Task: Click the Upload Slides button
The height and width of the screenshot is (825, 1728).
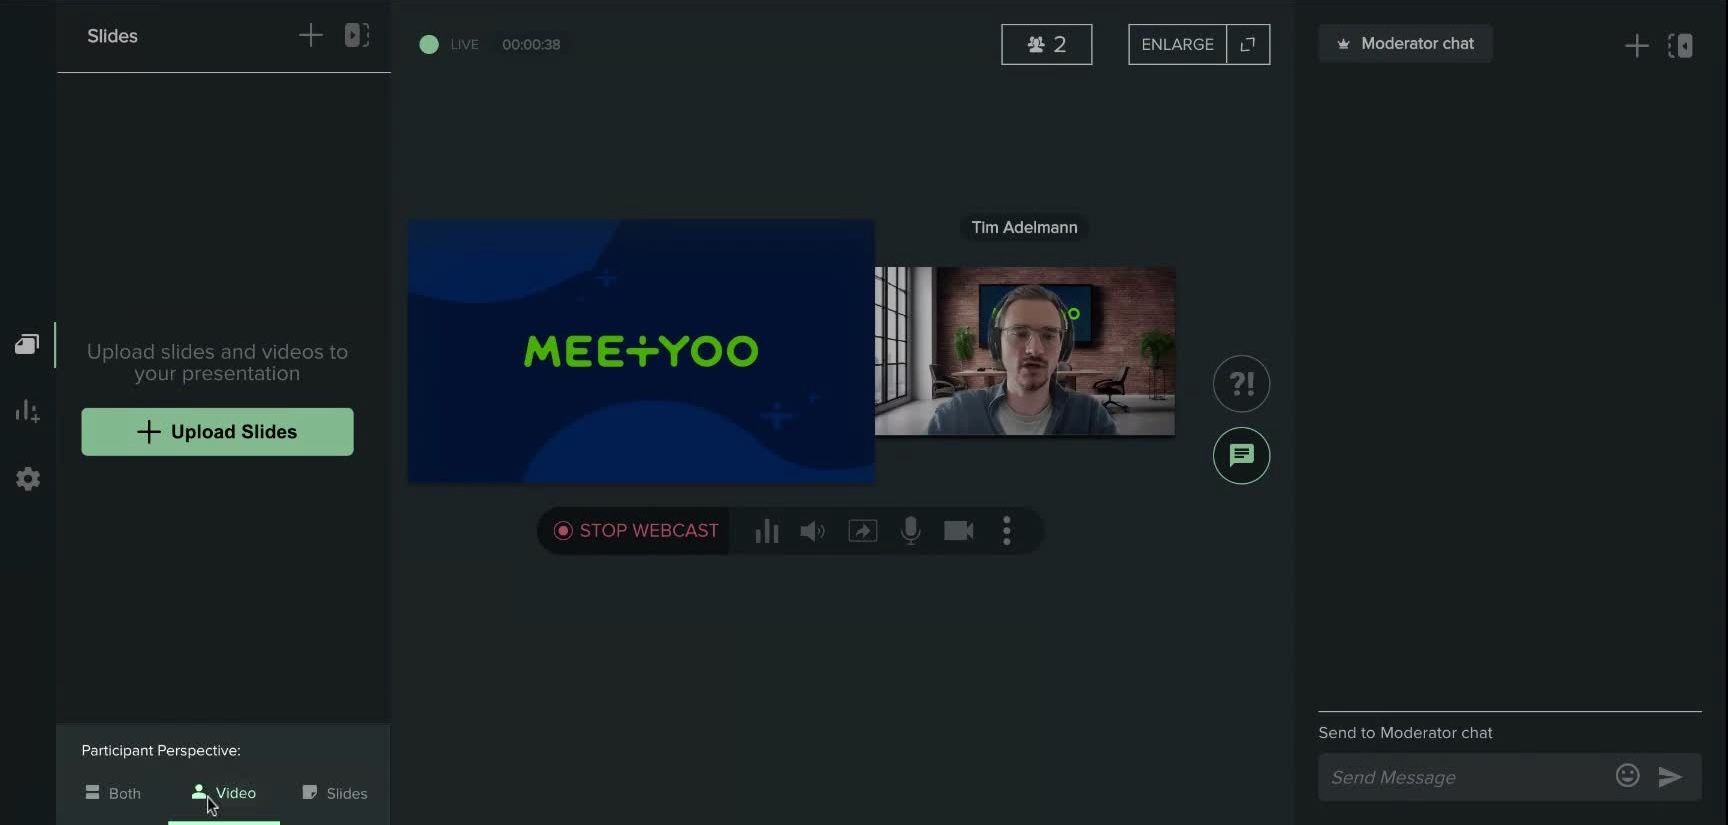Action: pyautogui.click(x=217, y=432)
